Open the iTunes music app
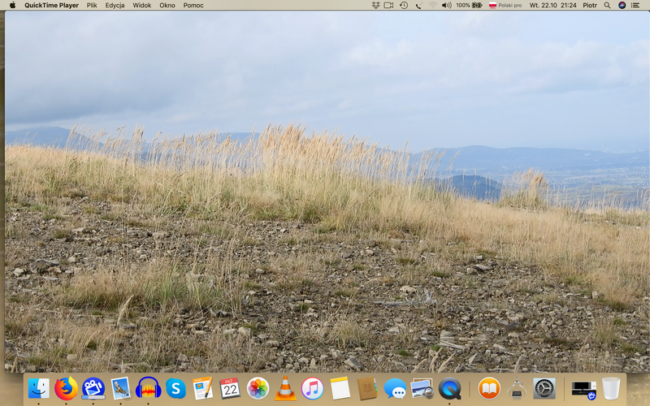 click(312, 388)
